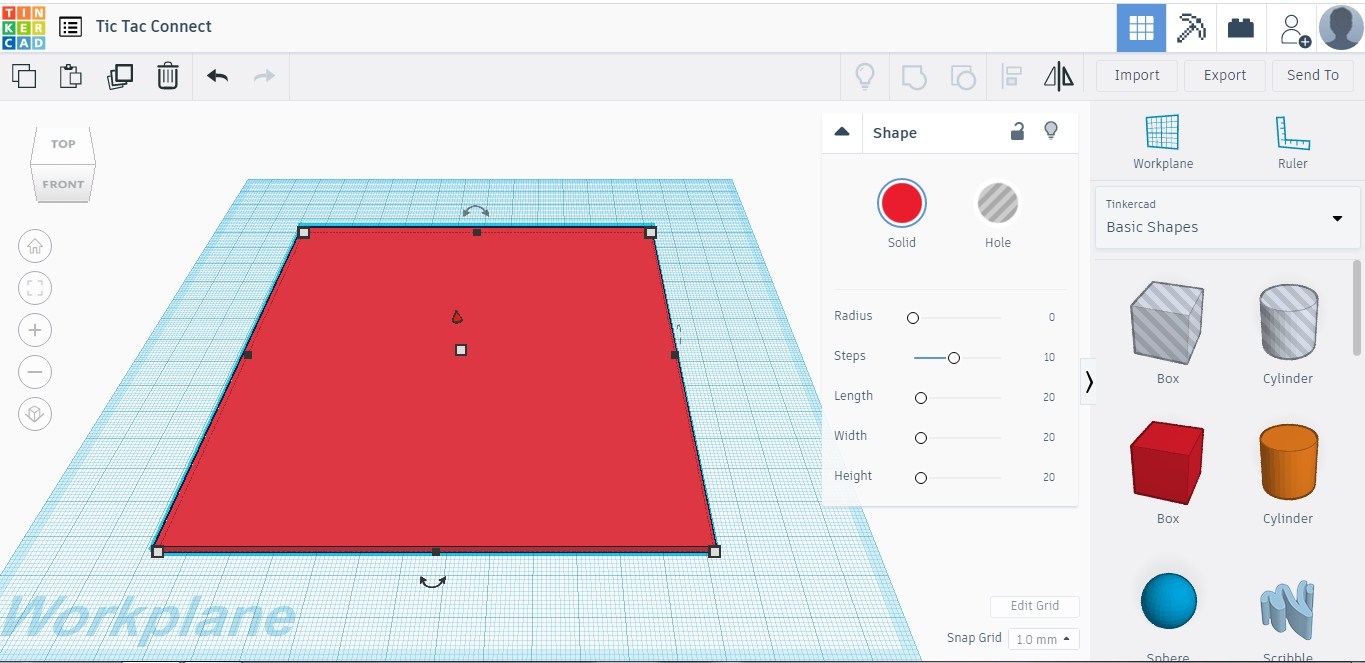
Task: Click the Length value 20
Action: click(x=1049, y=397)
